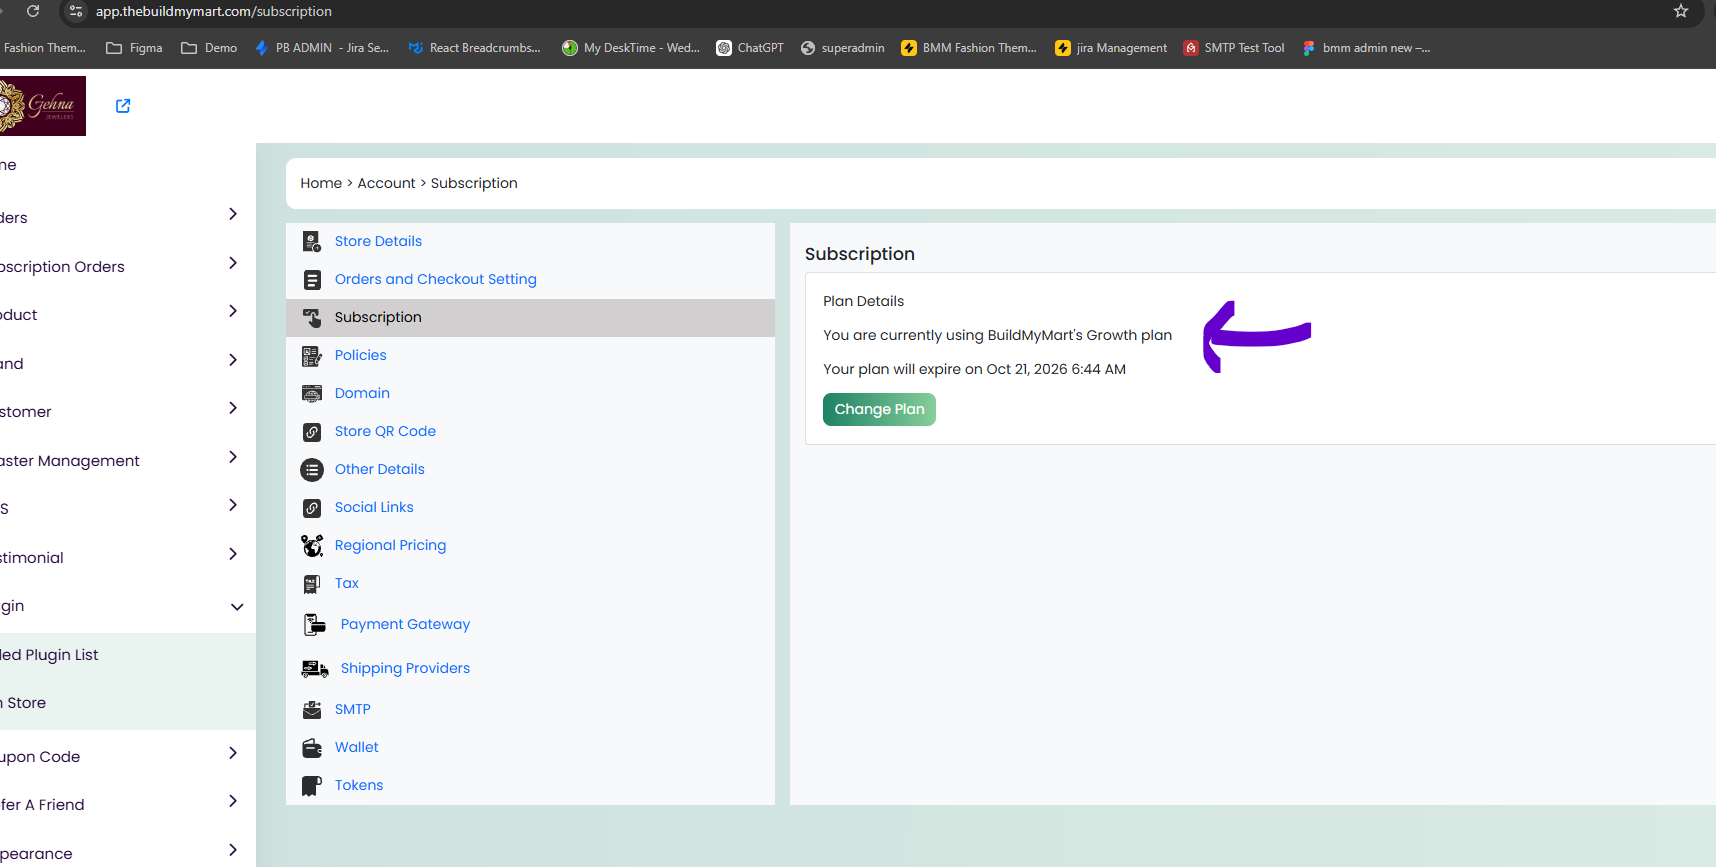Go to Account breadcrumb
Viewport: 1716px width, 867px height.
(386, 183)
